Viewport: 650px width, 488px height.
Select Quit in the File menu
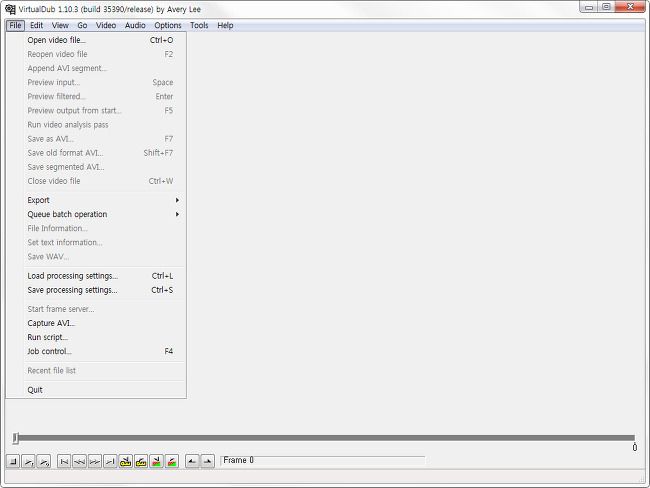(96, 390)
